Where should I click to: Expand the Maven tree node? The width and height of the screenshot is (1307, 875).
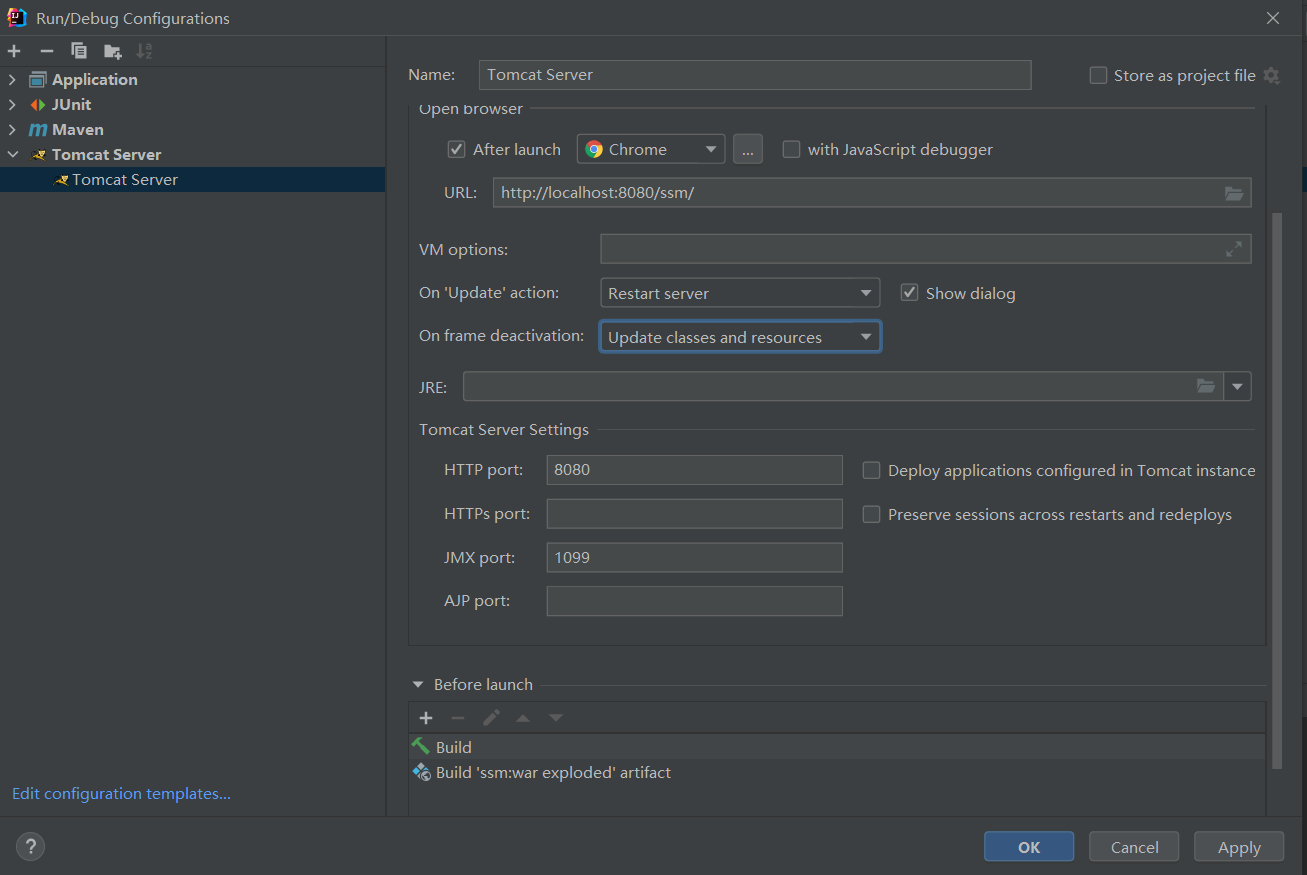click(x=13, y=130)
